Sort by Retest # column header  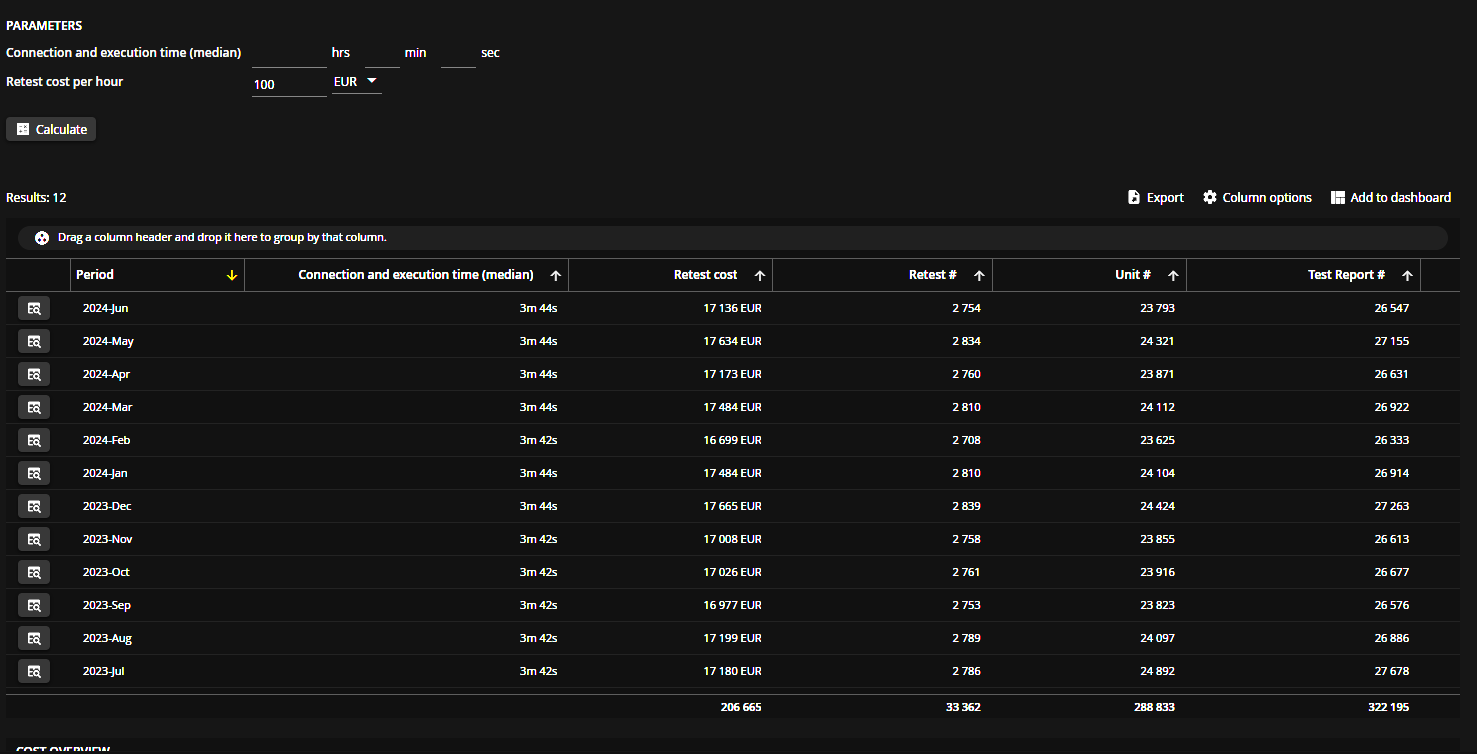[932, 275]
